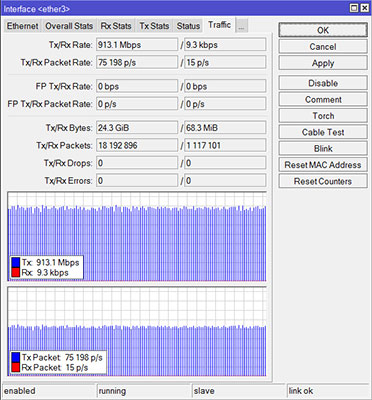Click the 'Tx/Rx Errors:' label
This screenshot has width=372, height=400.
[69, 181]
